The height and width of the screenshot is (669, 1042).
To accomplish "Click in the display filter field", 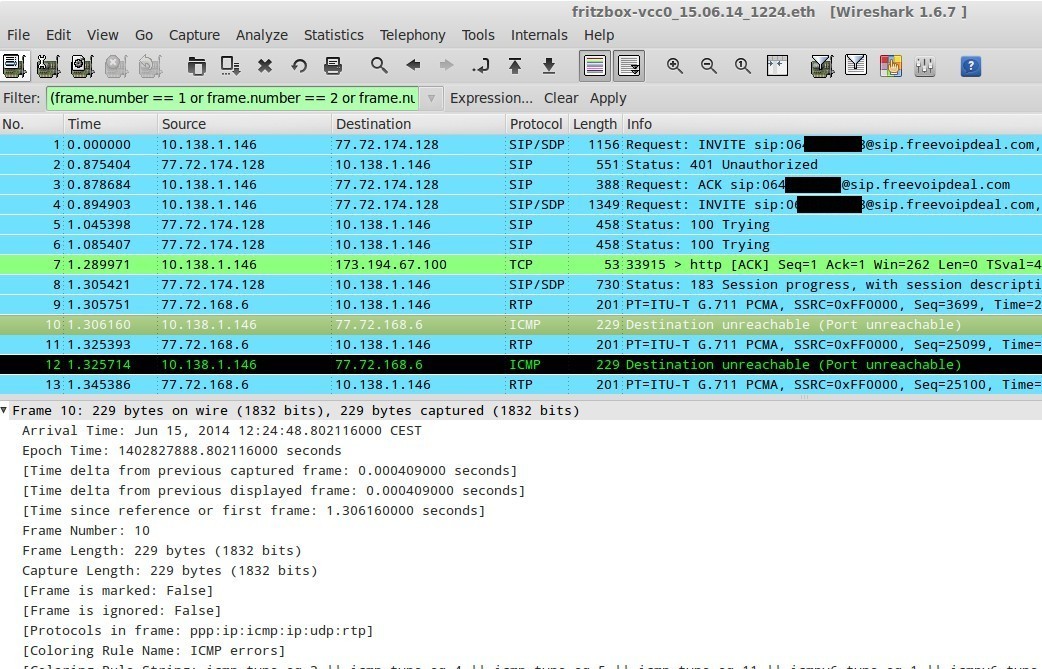I will click(233, 98).
